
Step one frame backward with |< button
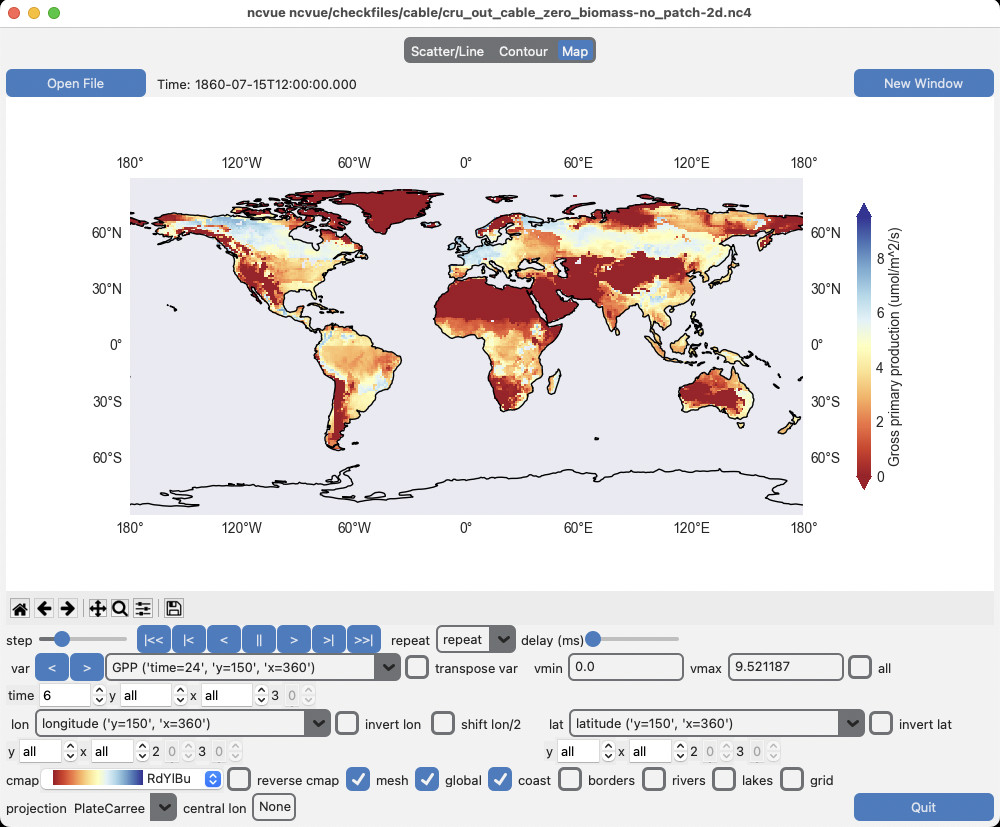pyautogui.click(x=189, y=640)
